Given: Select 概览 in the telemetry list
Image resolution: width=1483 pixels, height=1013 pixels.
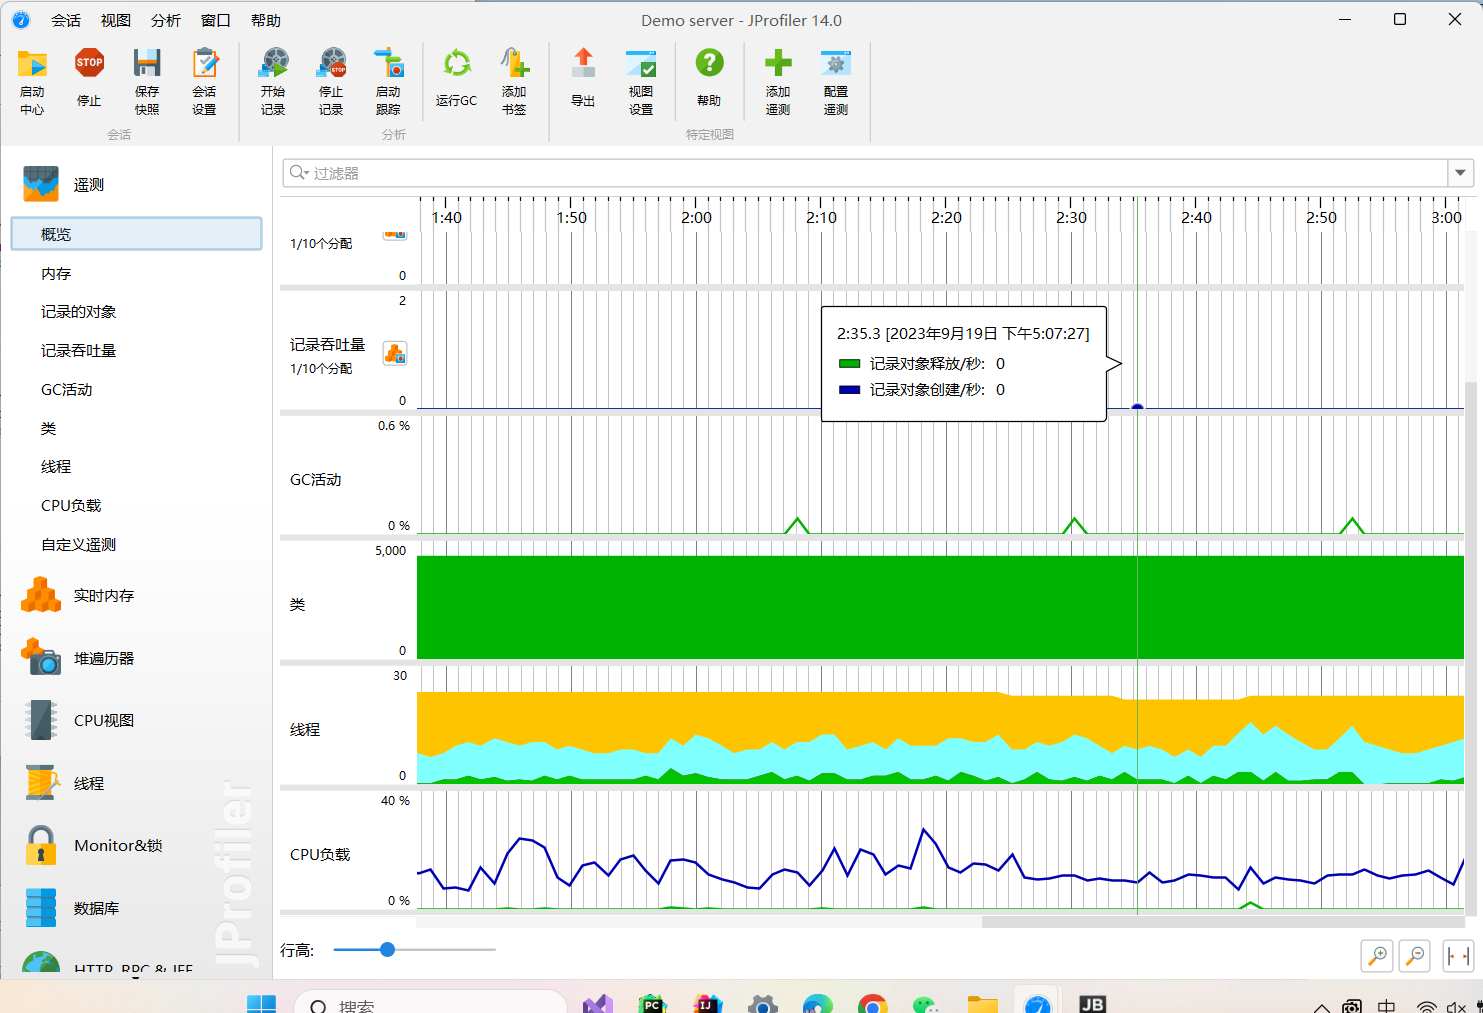Looking at the screenshot, I should click(x=137, y=234).
